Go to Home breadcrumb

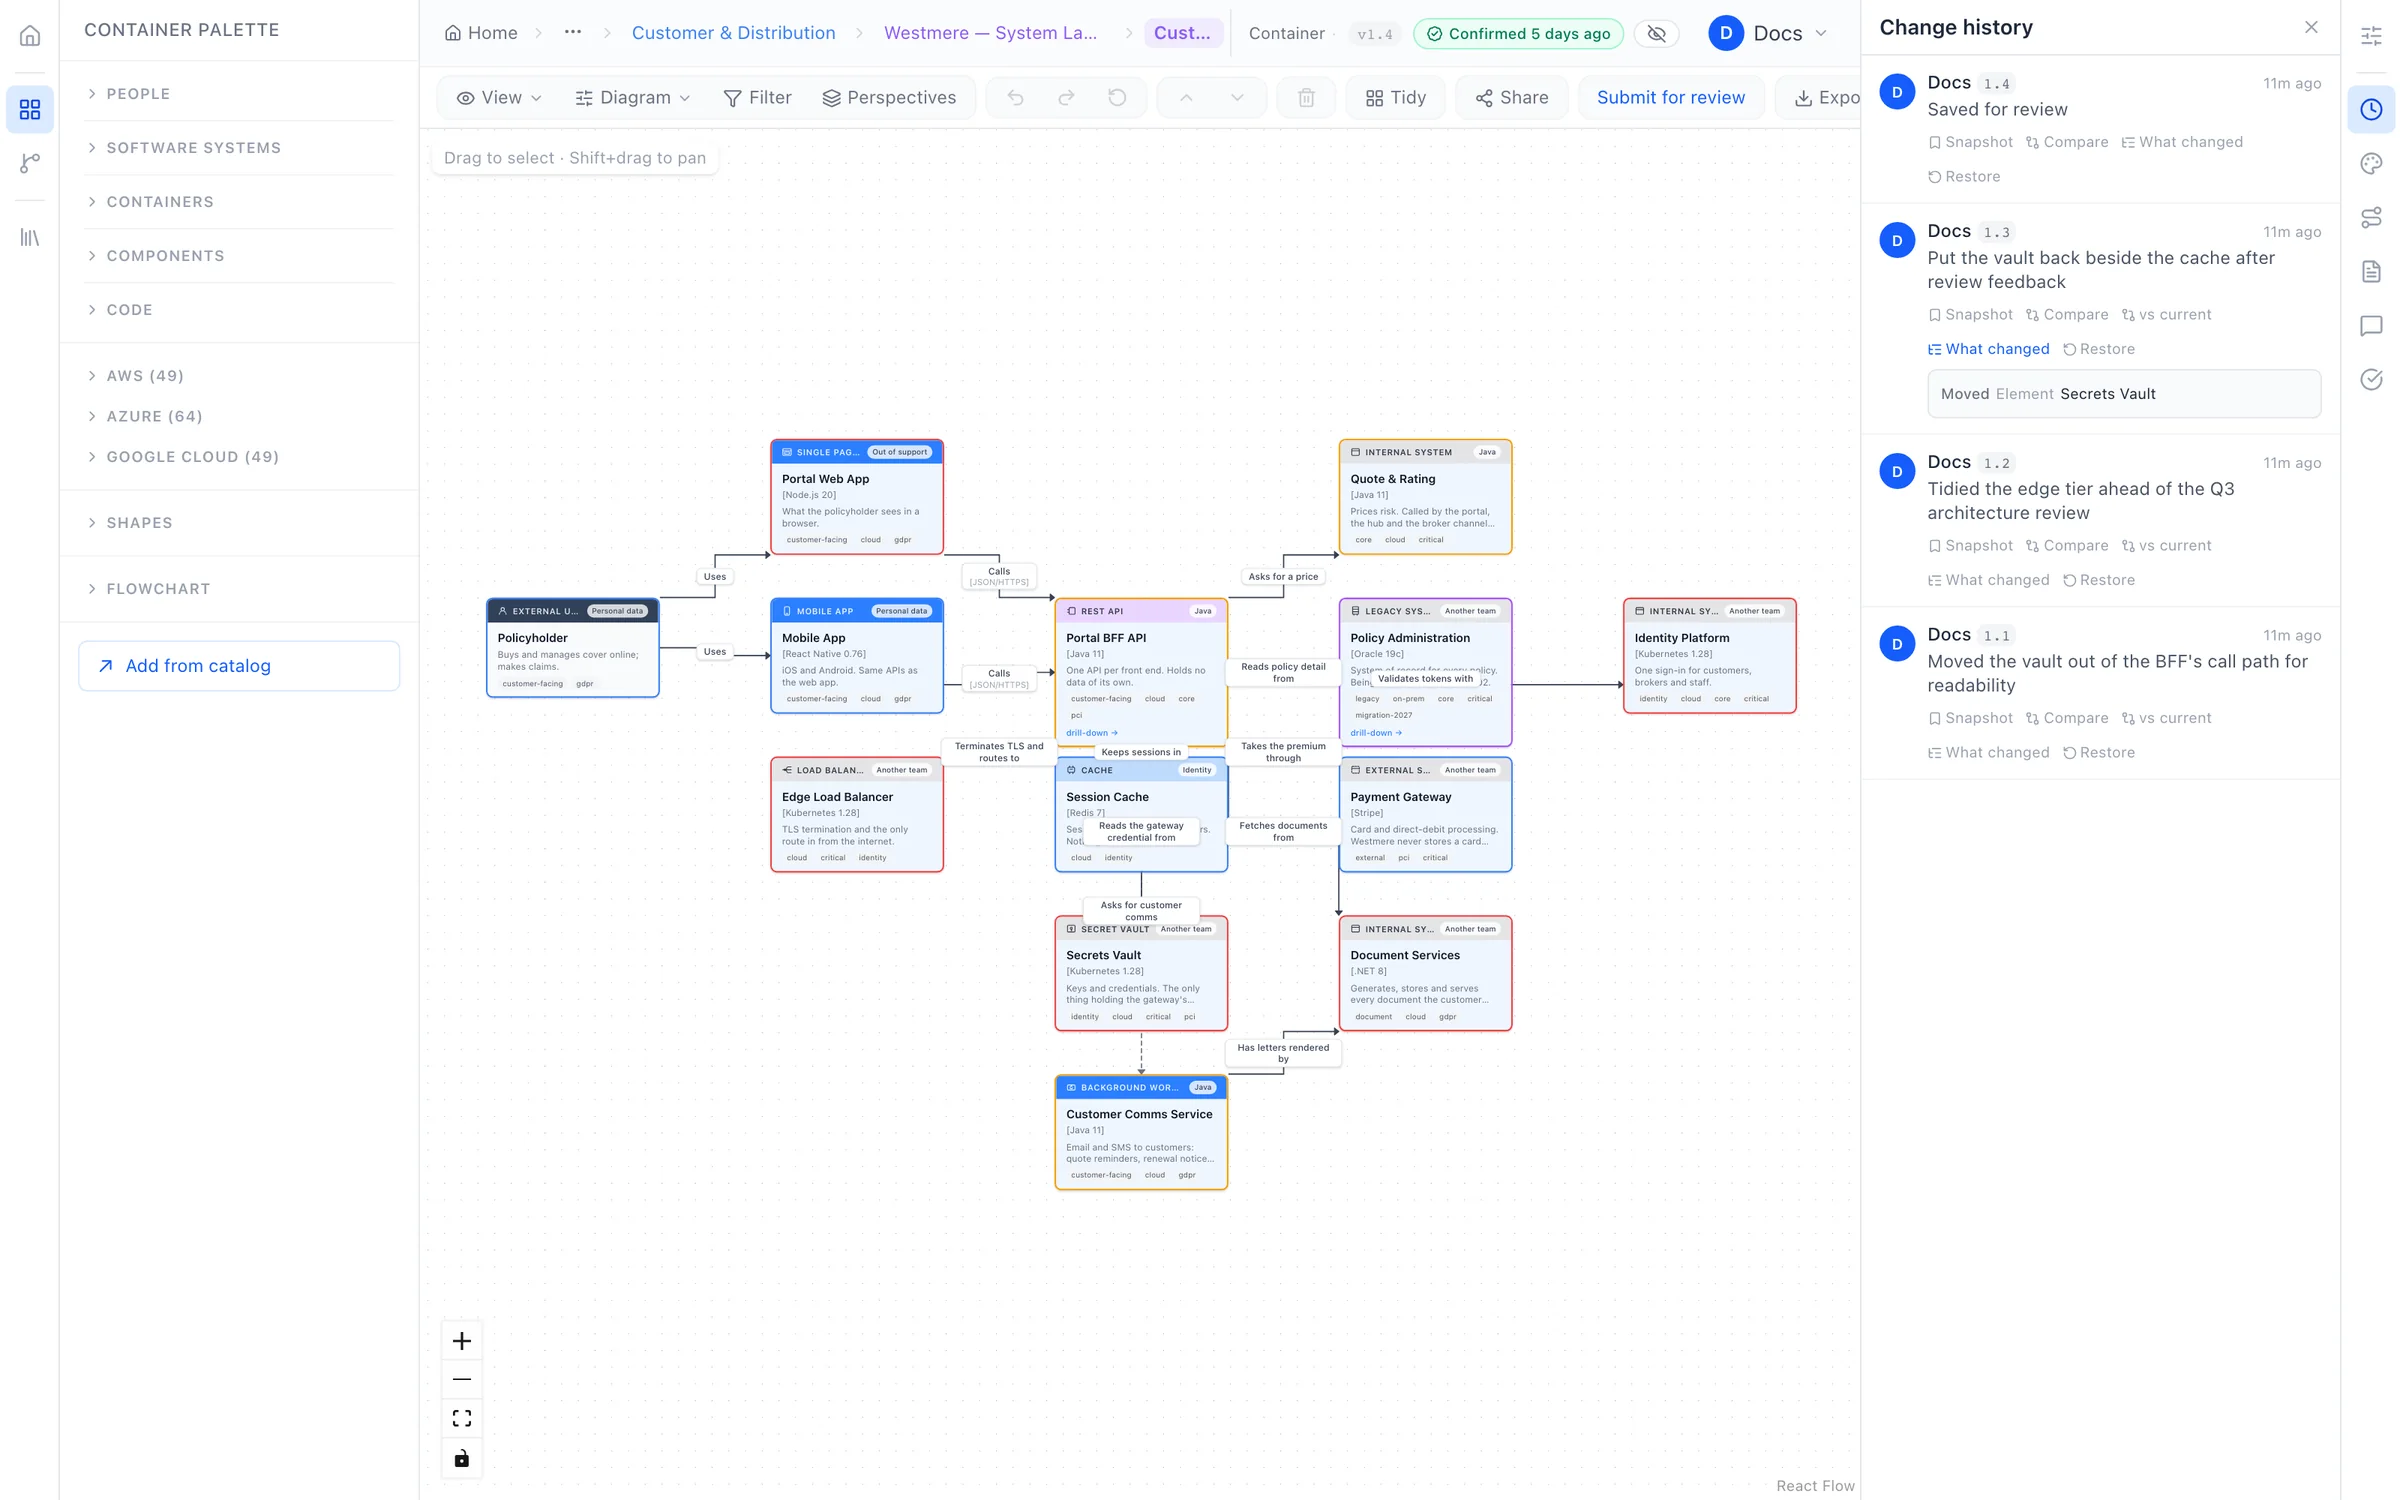pos(481,33)
